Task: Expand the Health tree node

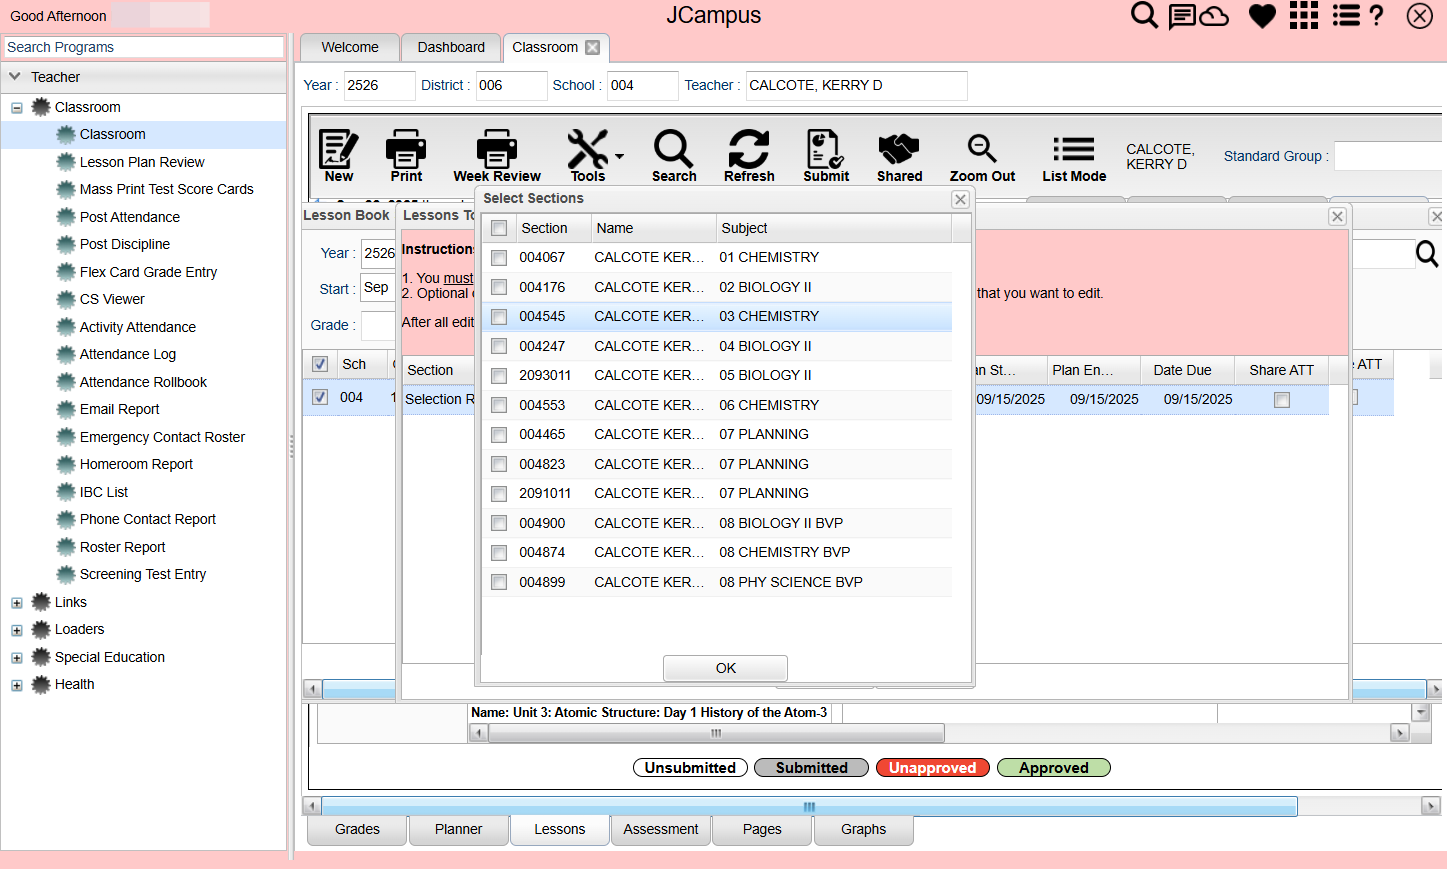Action: [17, 685]
